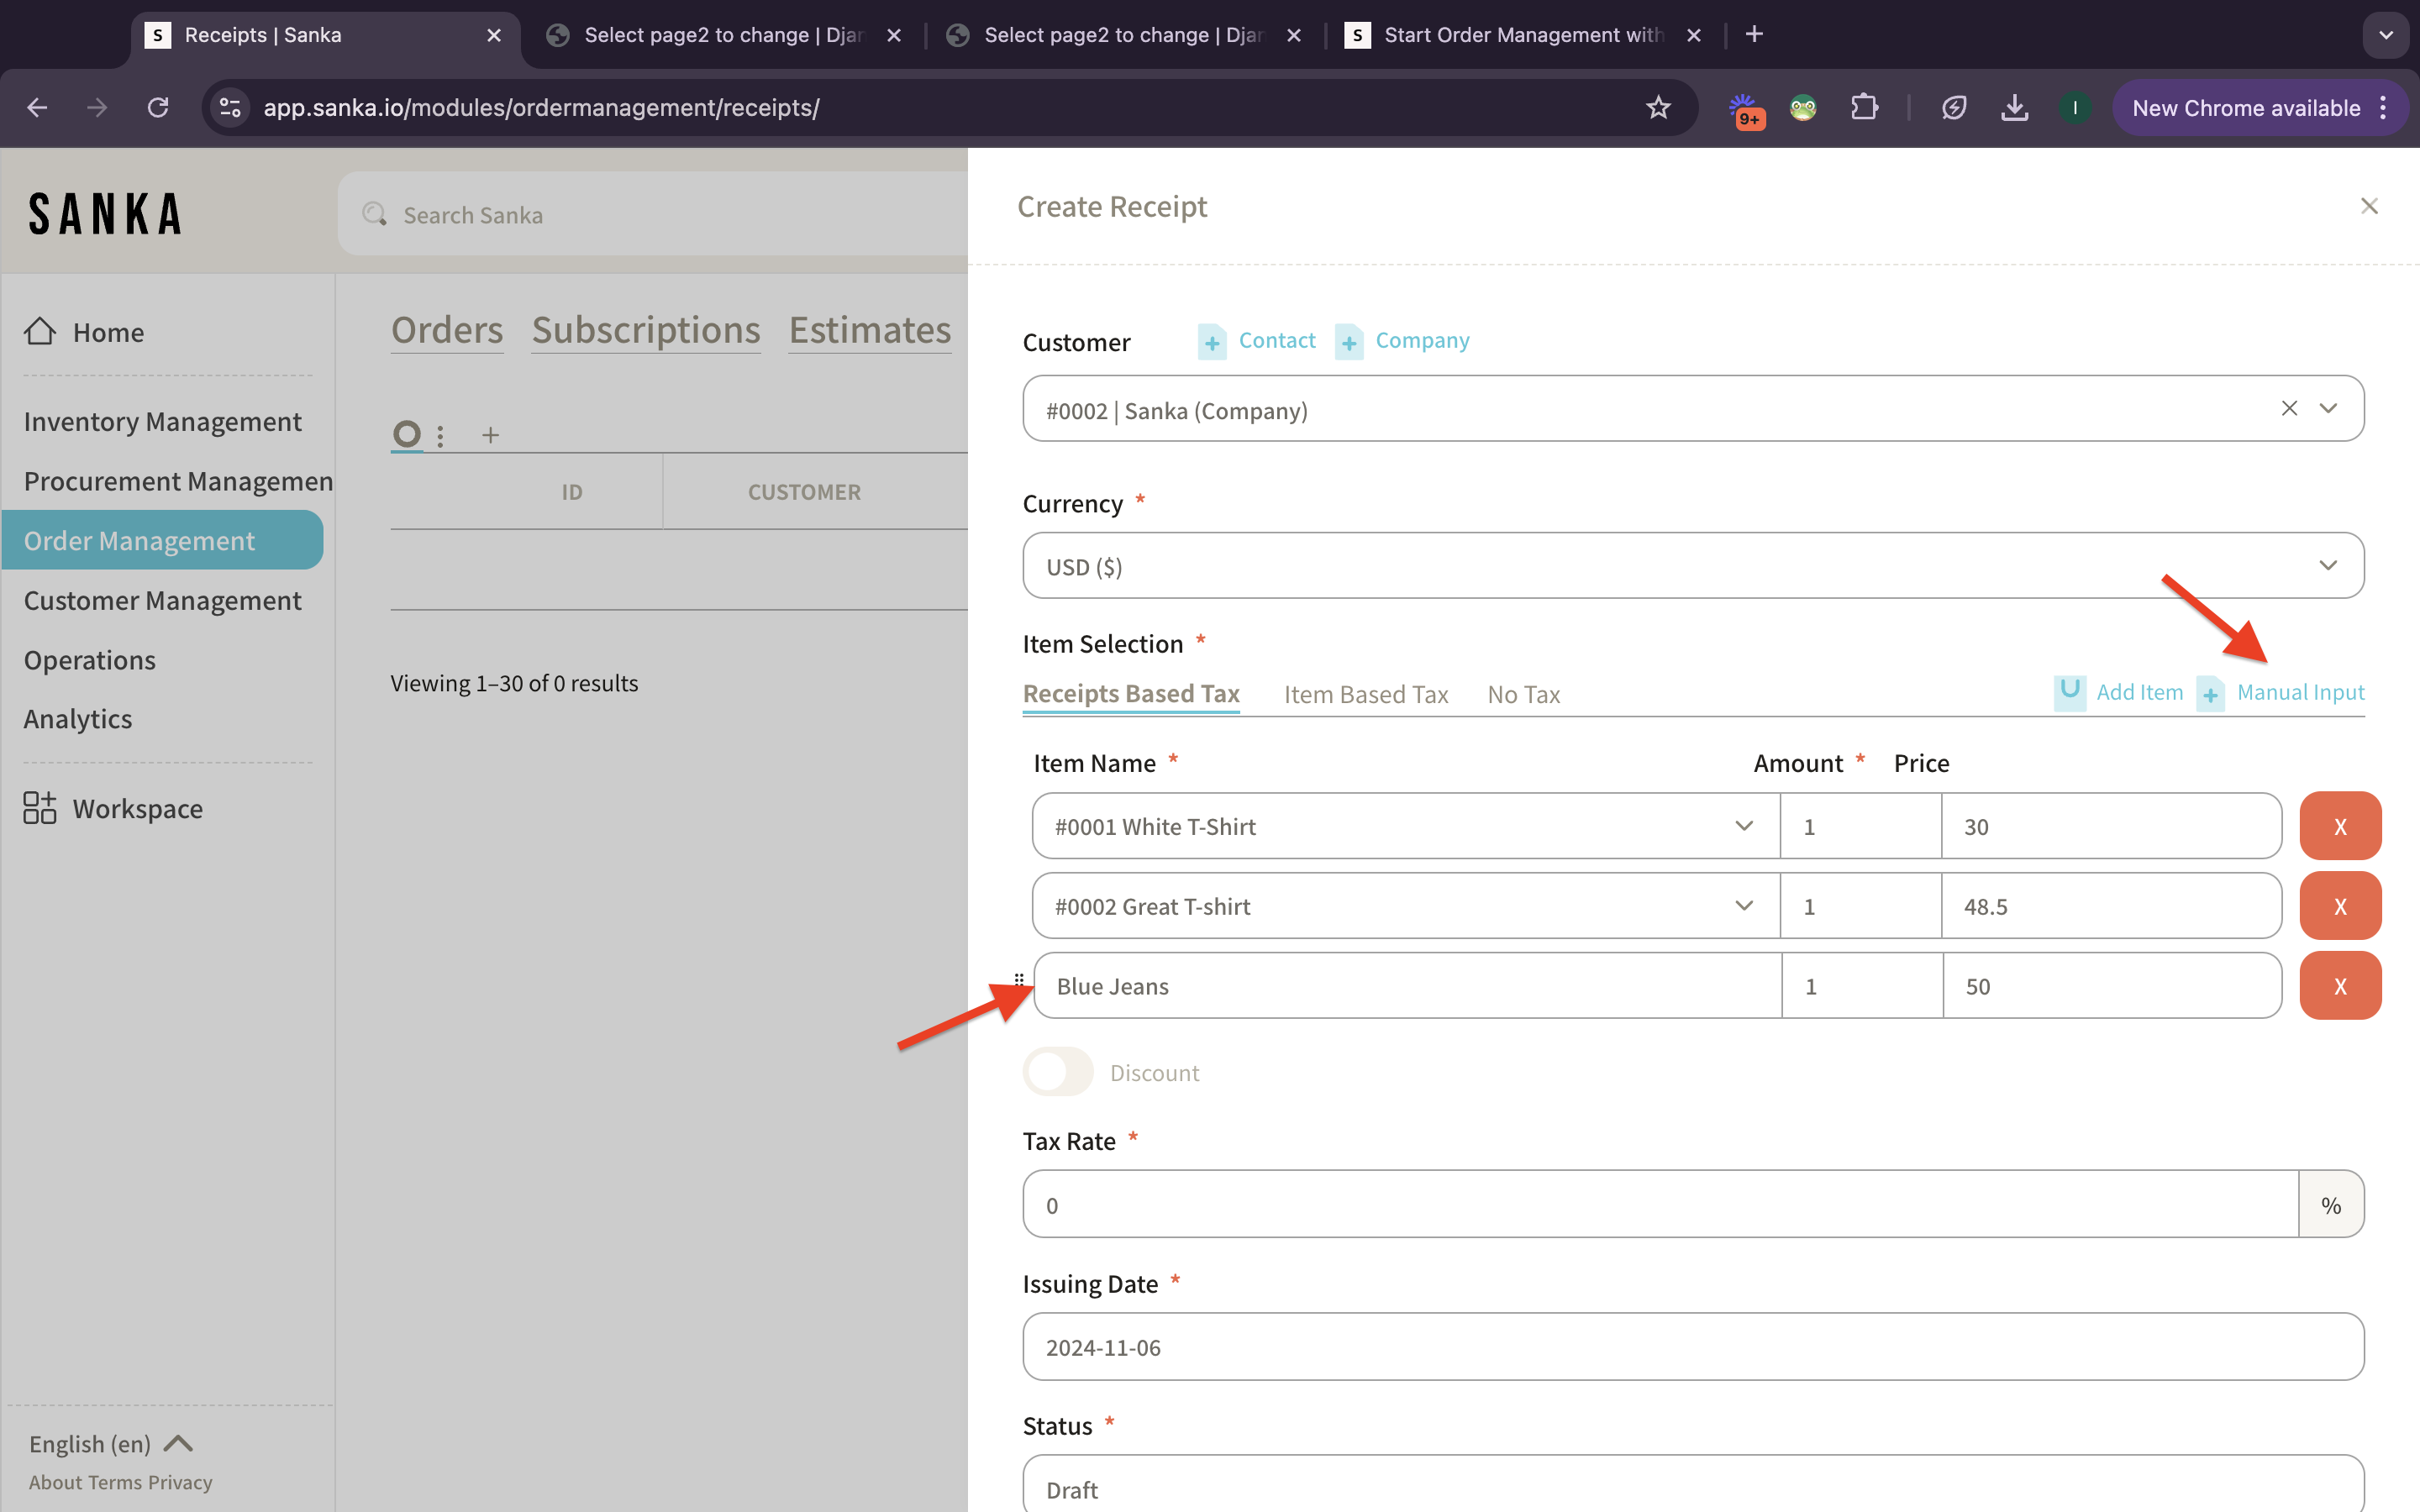Bookmark page with the star icon
This screenshot has width=2420, height=1512.
tap(1658, 108)
